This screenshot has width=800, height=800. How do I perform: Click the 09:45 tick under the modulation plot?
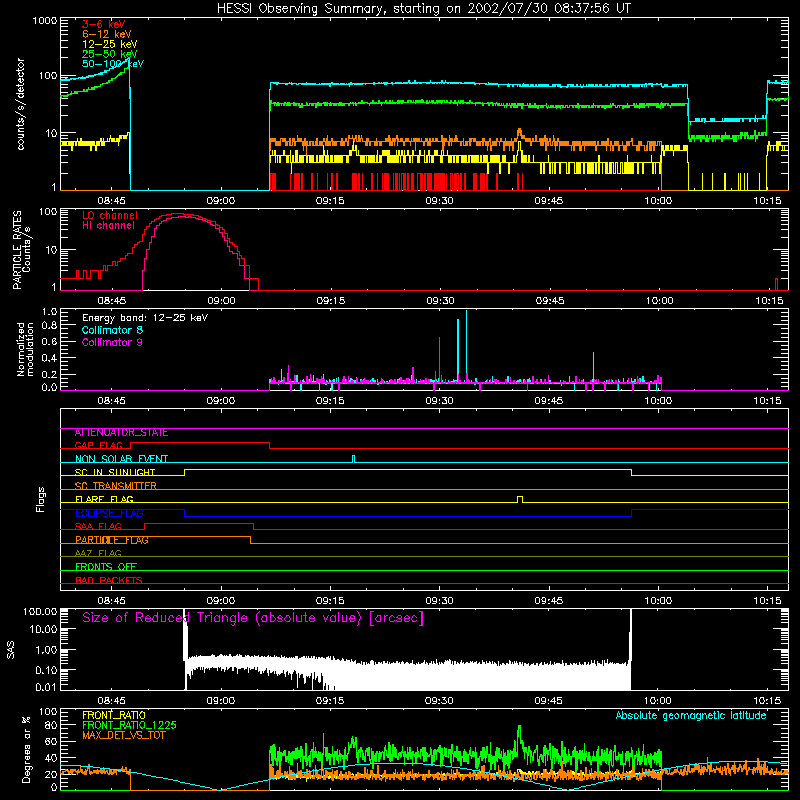coord(548,401)
